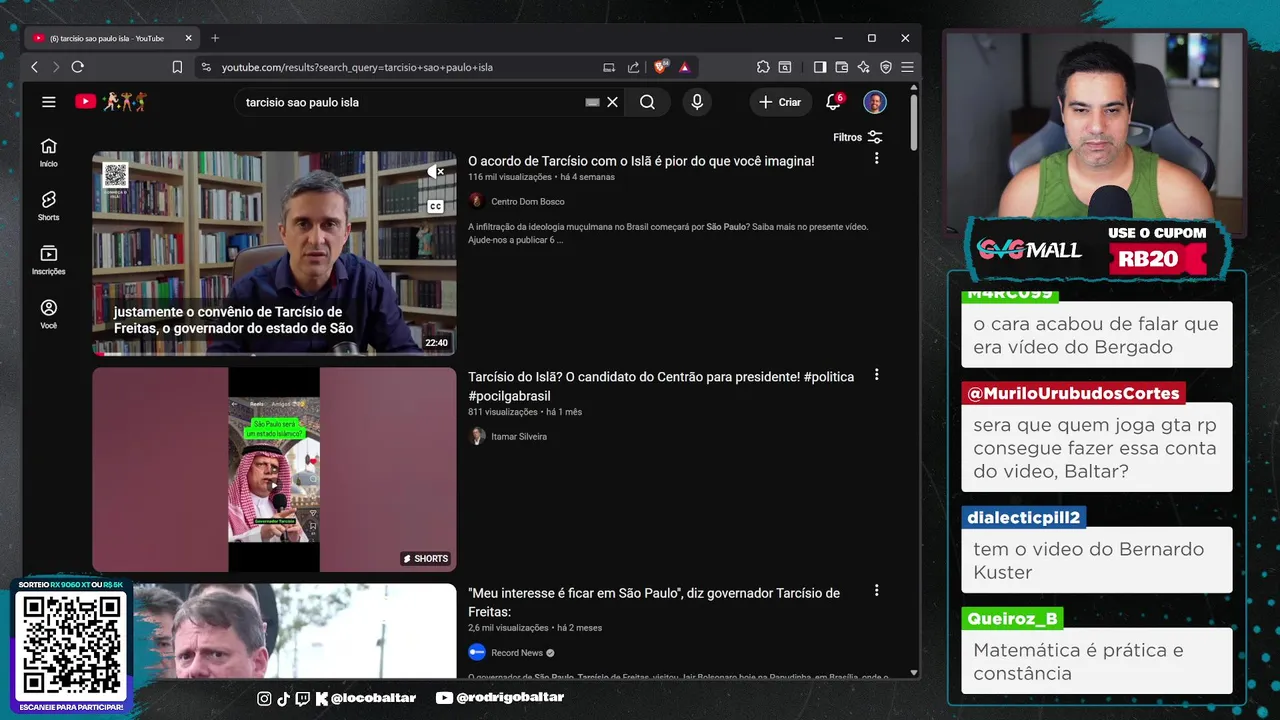Viewport: 1280px width, 720px height.
Task: Open the YouTube account avatar menu
Action: 875,102
